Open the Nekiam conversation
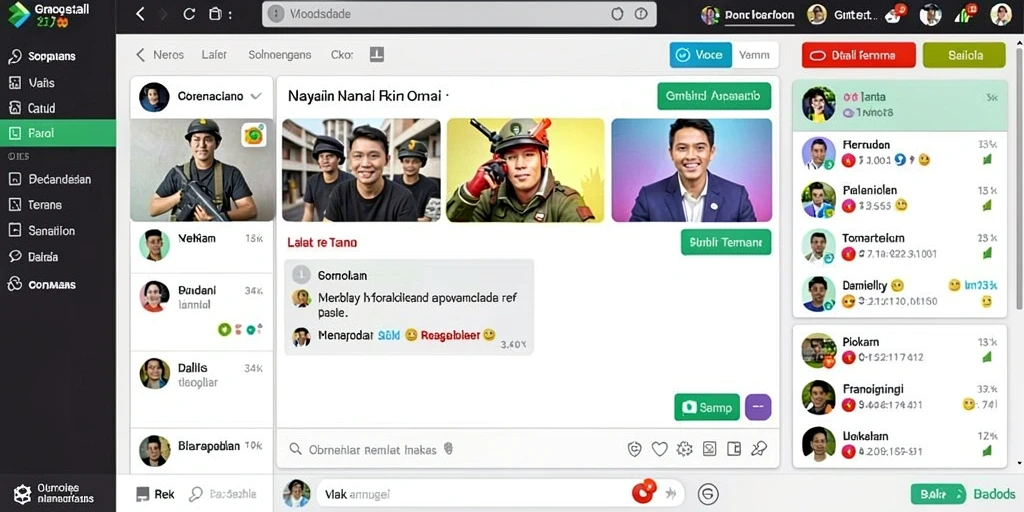1024x512 pixels. (202, 246)
